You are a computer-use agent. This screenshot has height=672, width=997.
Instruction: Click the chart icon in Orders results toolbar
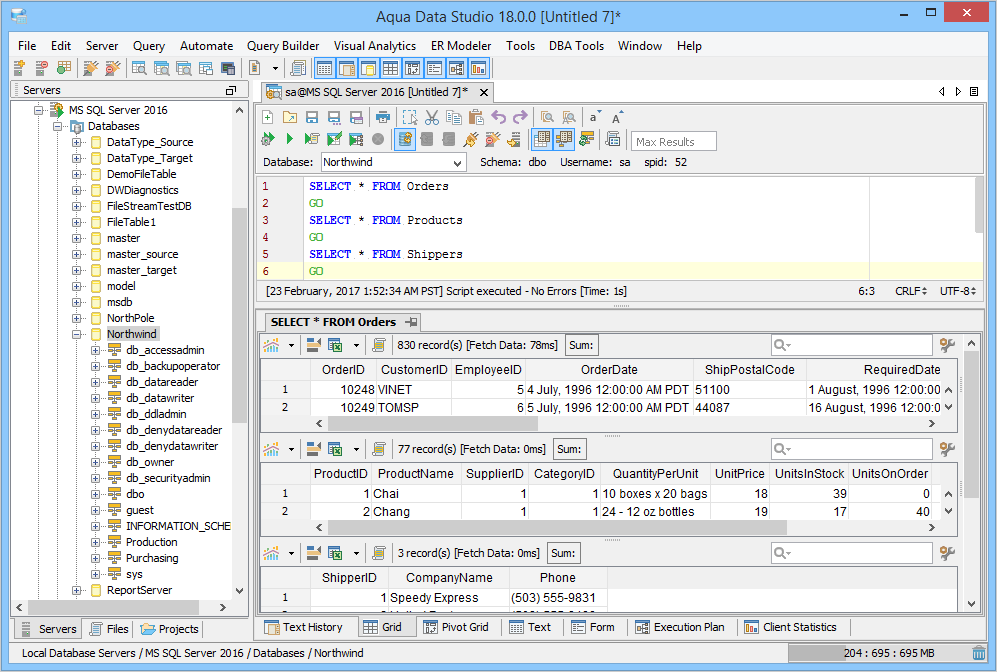271,345
